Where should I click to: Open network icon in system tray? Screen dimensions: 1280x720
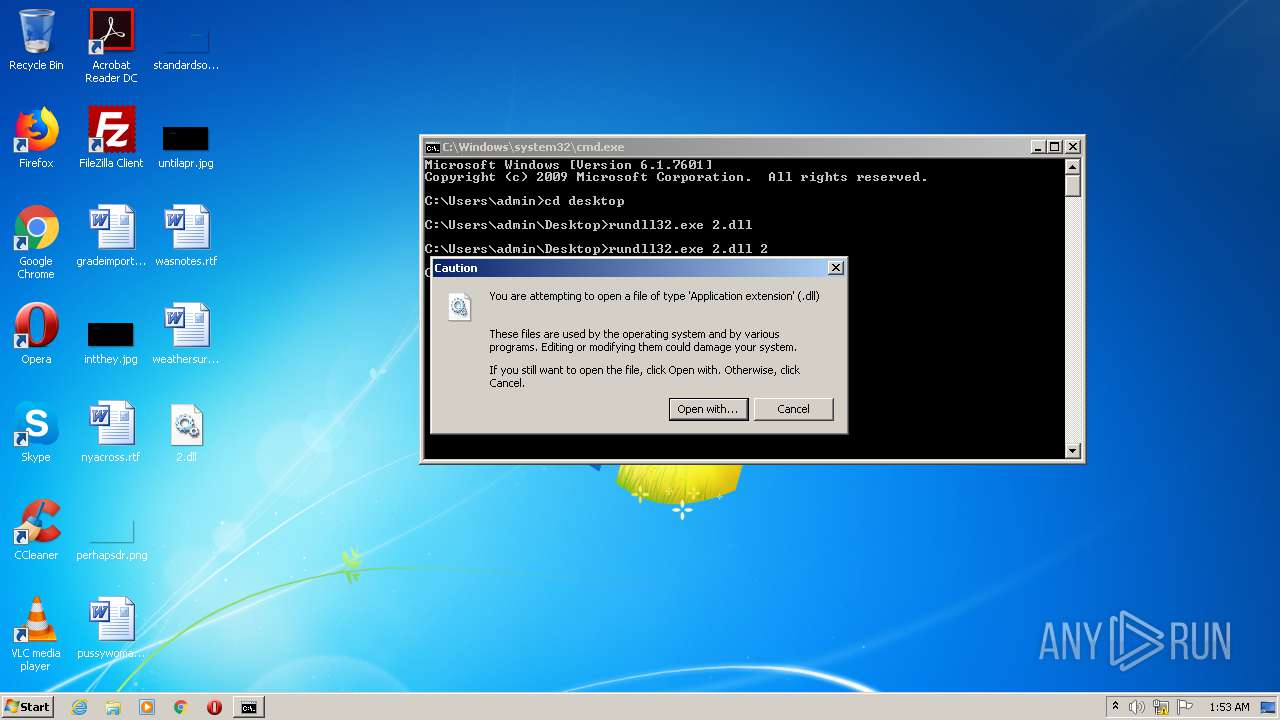click(x=1161, y=707)
